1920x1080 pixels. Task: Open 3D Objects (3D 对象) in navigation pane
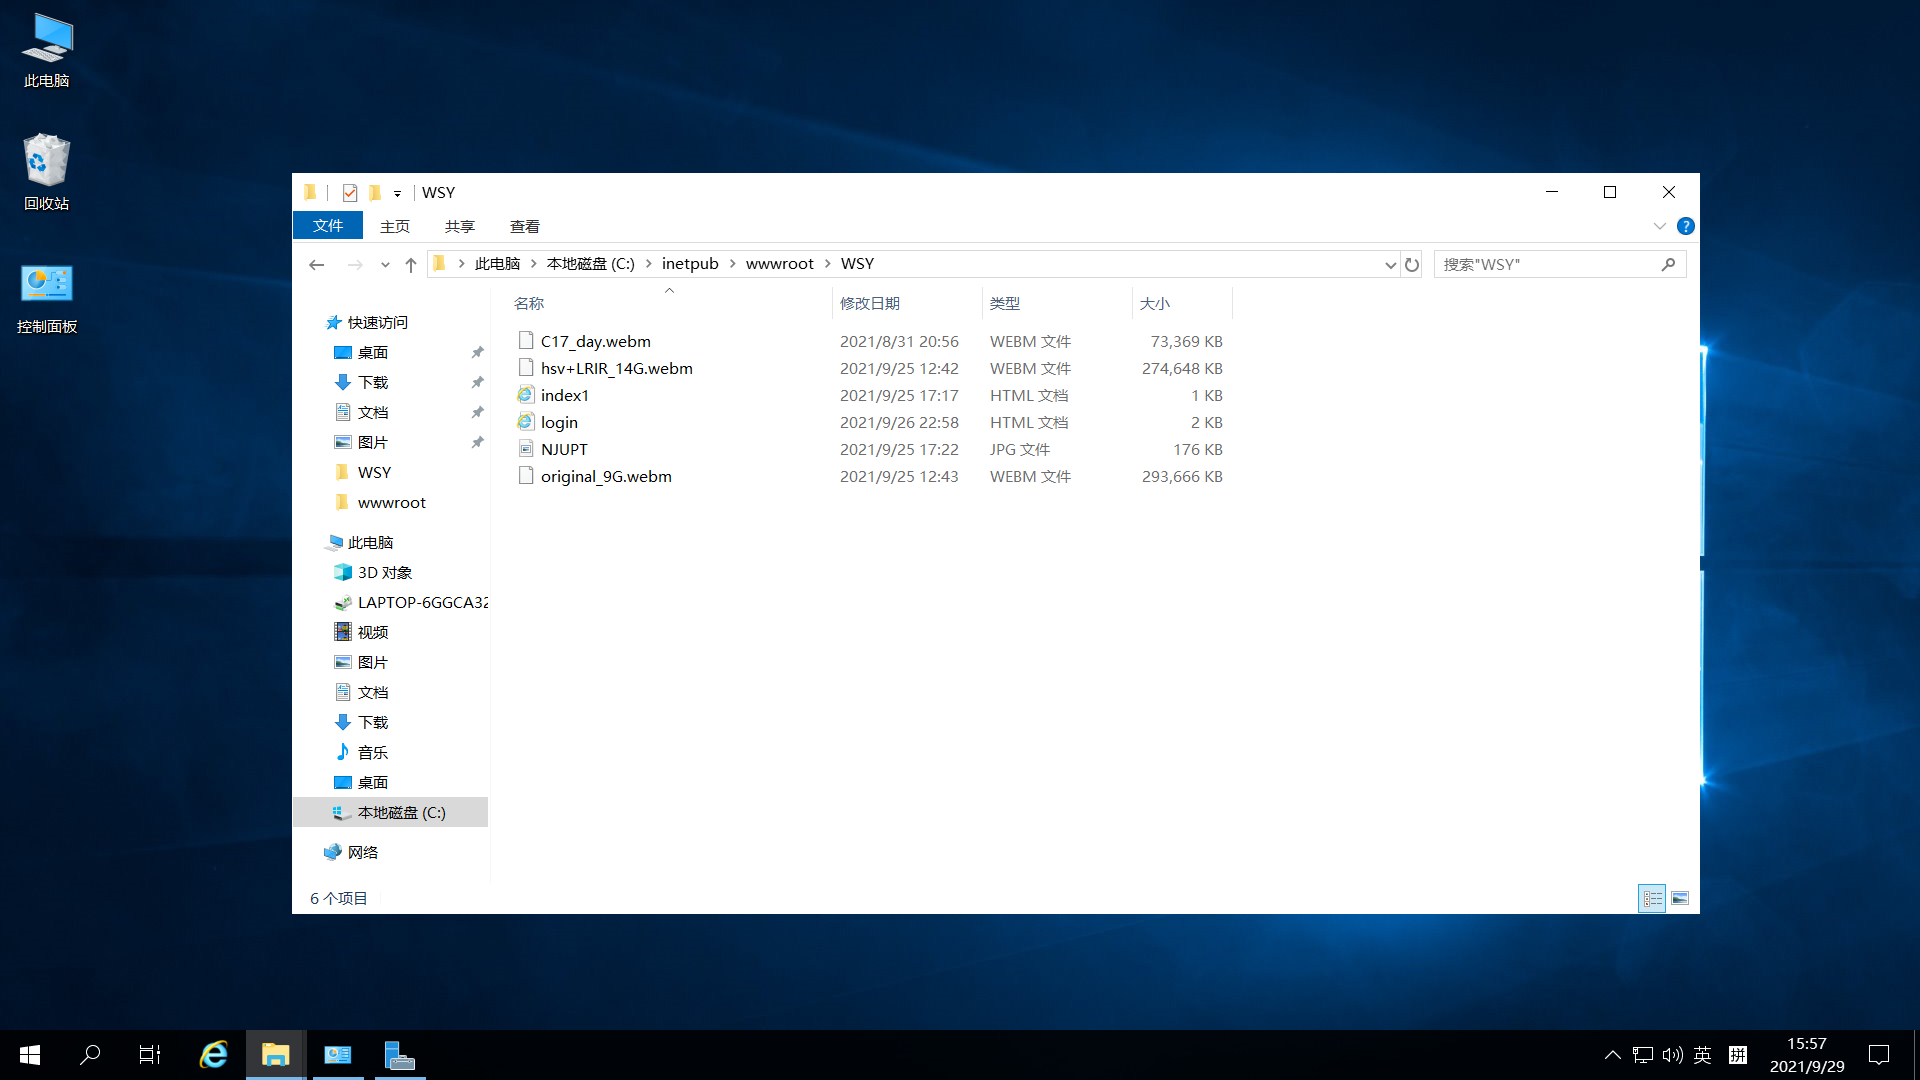pos(385,572)
